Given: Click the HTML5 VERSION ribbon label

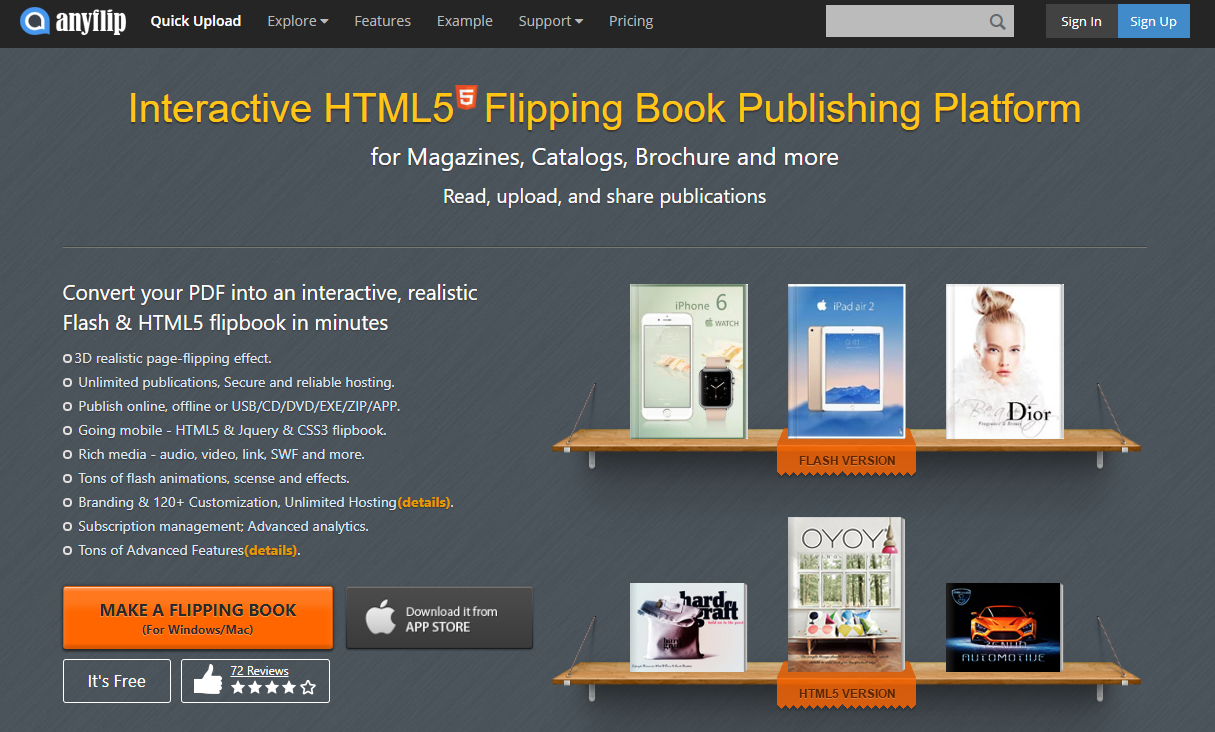Looking at the screenshot, I should point(846,693).
